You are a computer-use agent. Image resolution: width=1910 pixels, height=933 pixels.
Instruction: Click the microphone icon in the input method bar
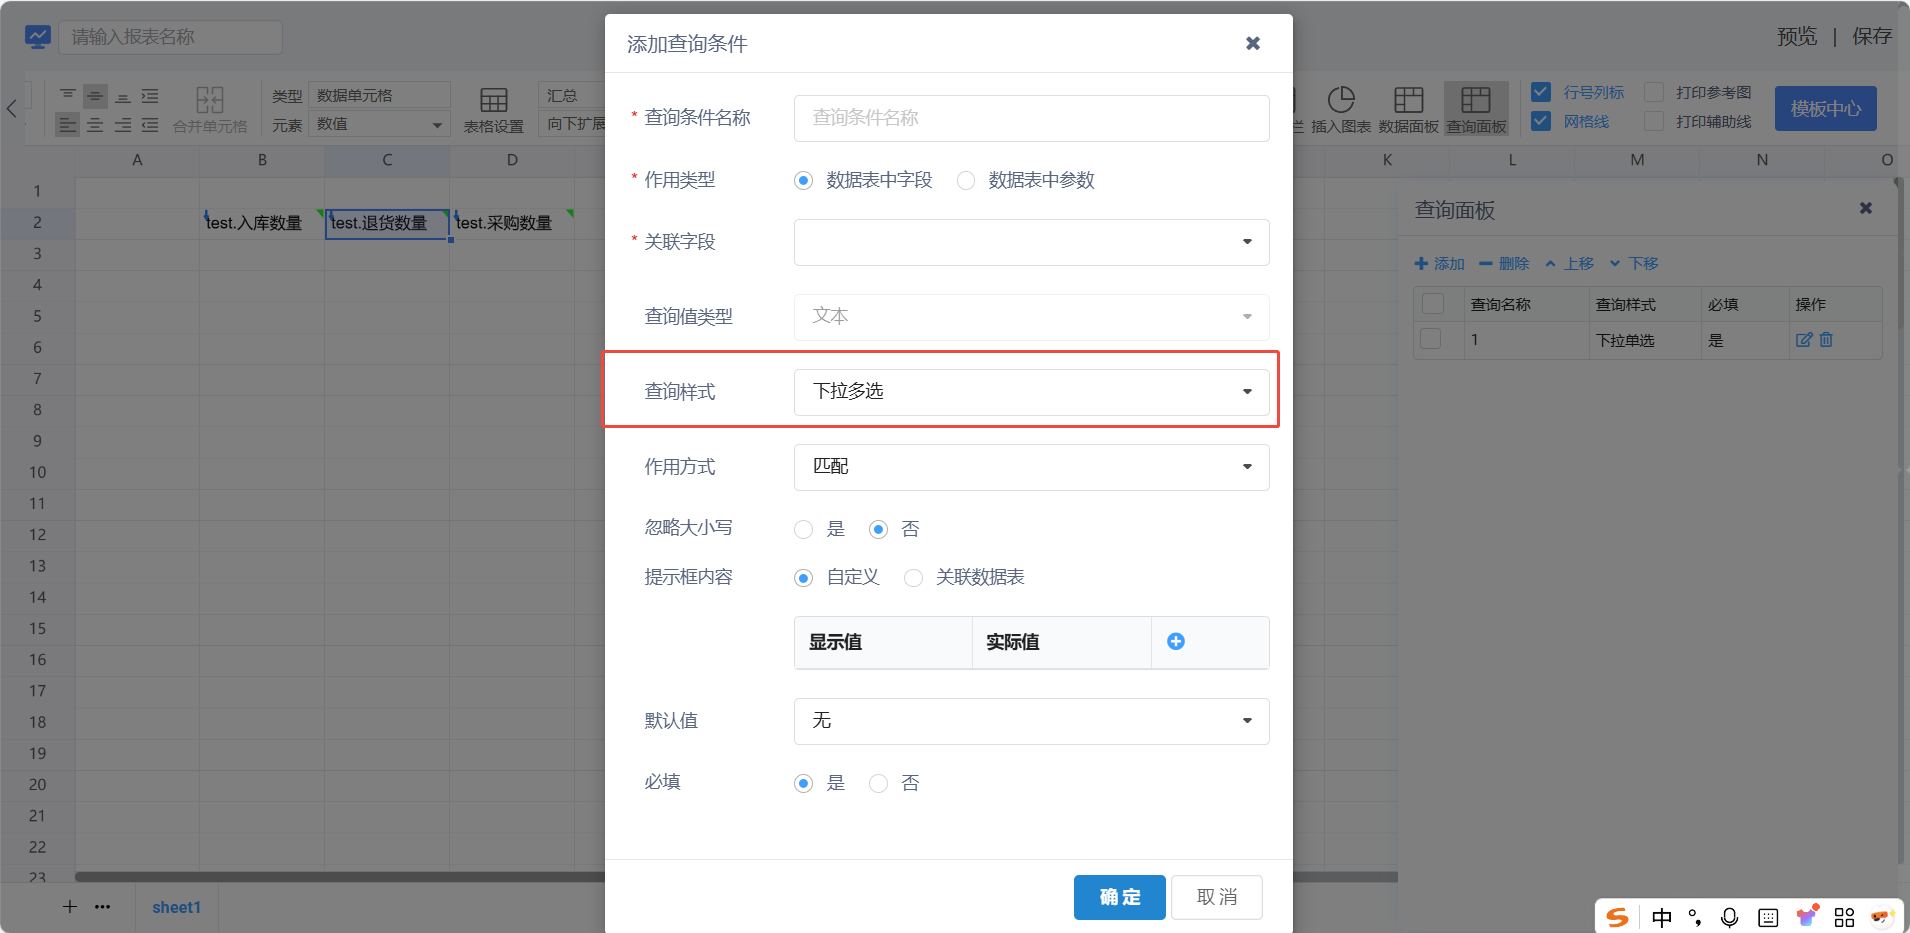tap(1729, 917)
